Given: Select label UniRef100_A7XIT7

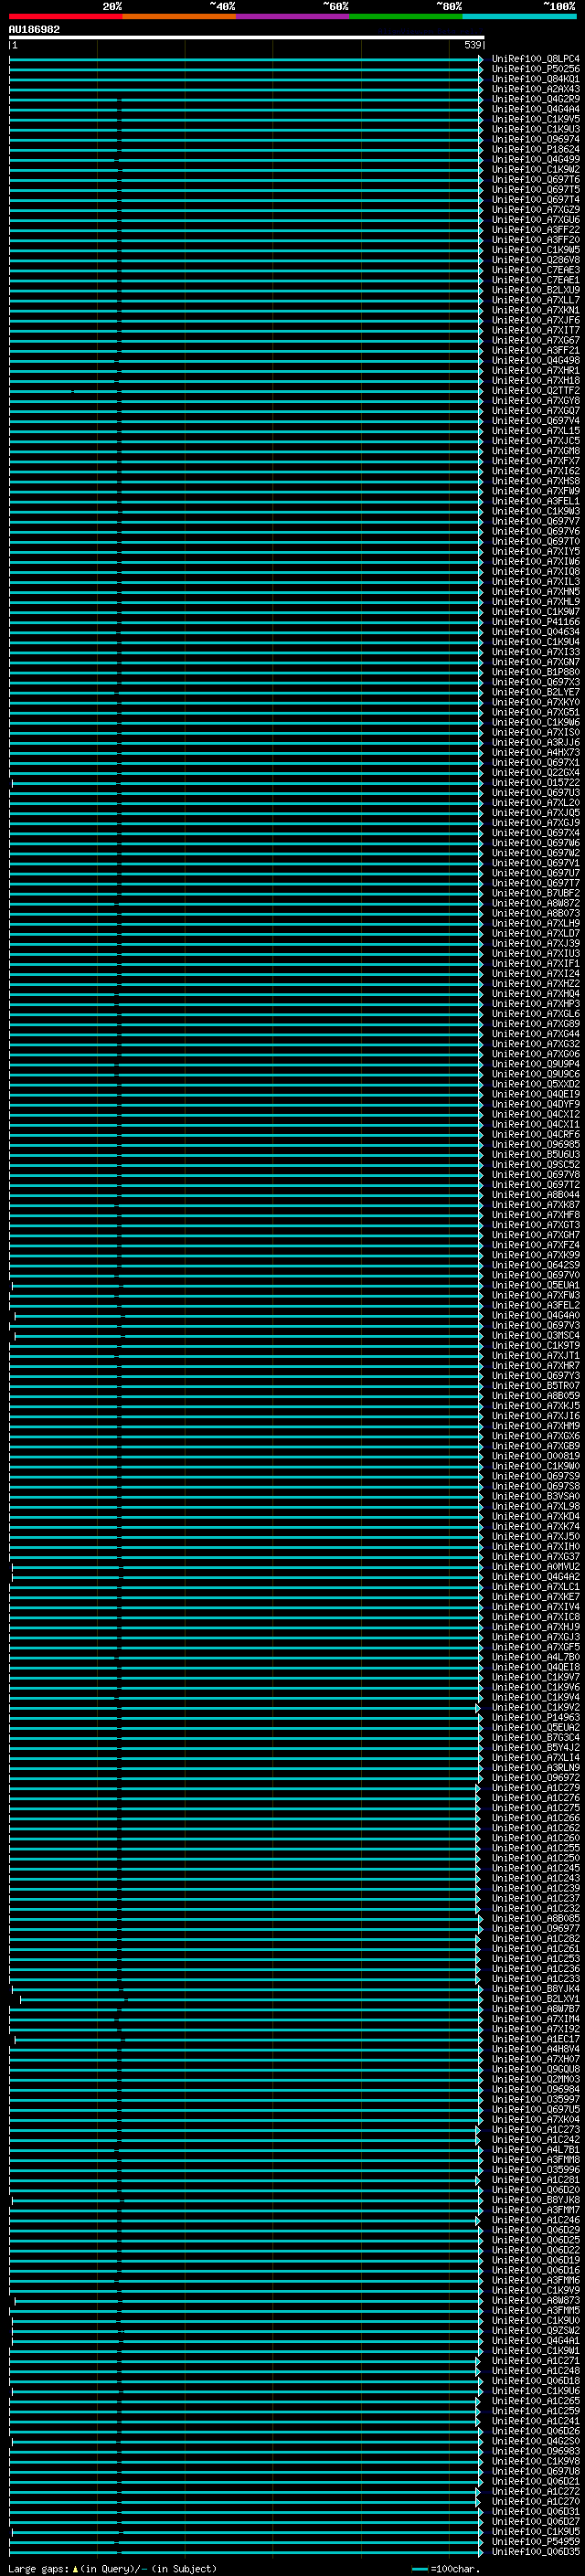Looking at the screenshot, I should pos(535,330).
